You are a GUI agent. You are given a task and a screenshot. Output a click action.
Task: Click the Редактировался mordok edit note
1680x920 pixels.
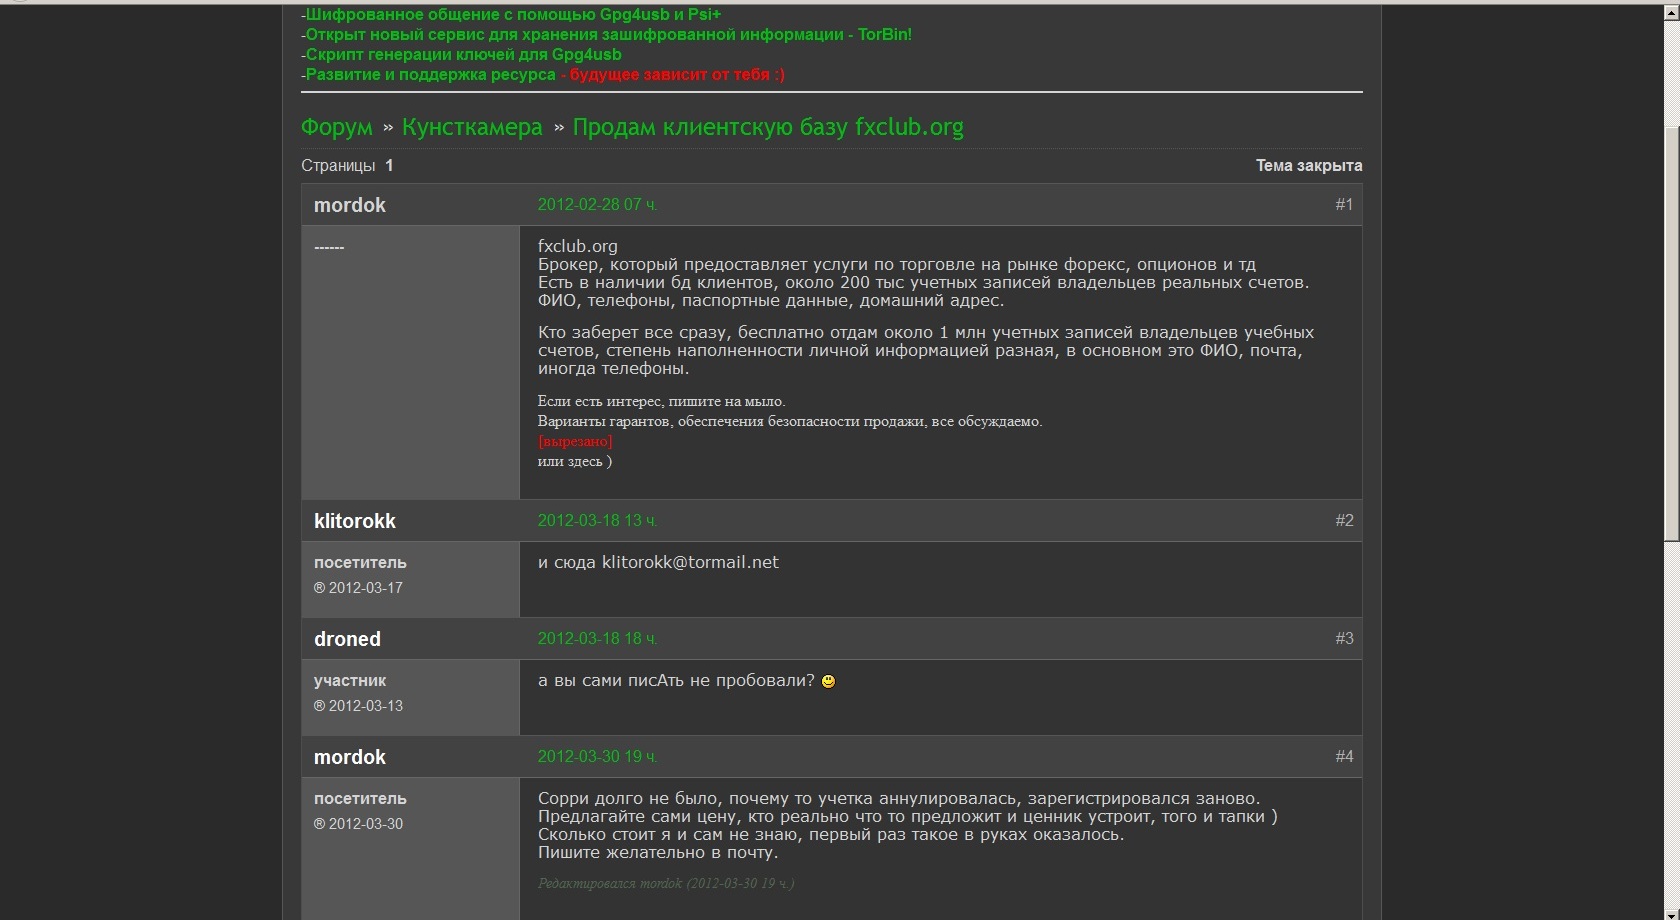[x=666, y=884]
